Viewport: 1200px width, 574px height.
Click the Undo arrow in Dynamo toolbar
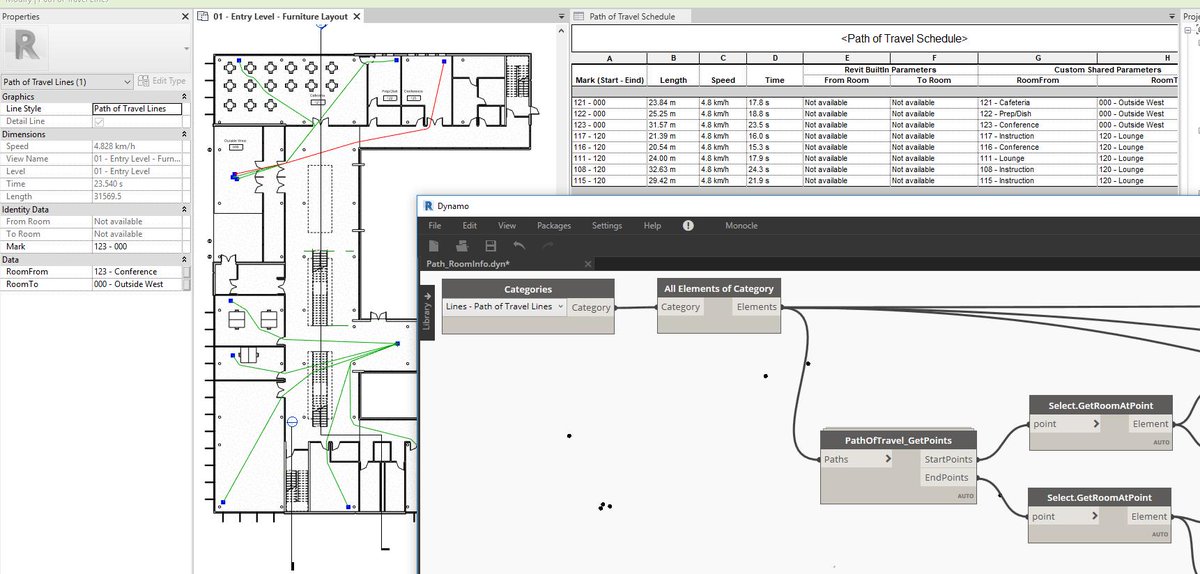518,245
